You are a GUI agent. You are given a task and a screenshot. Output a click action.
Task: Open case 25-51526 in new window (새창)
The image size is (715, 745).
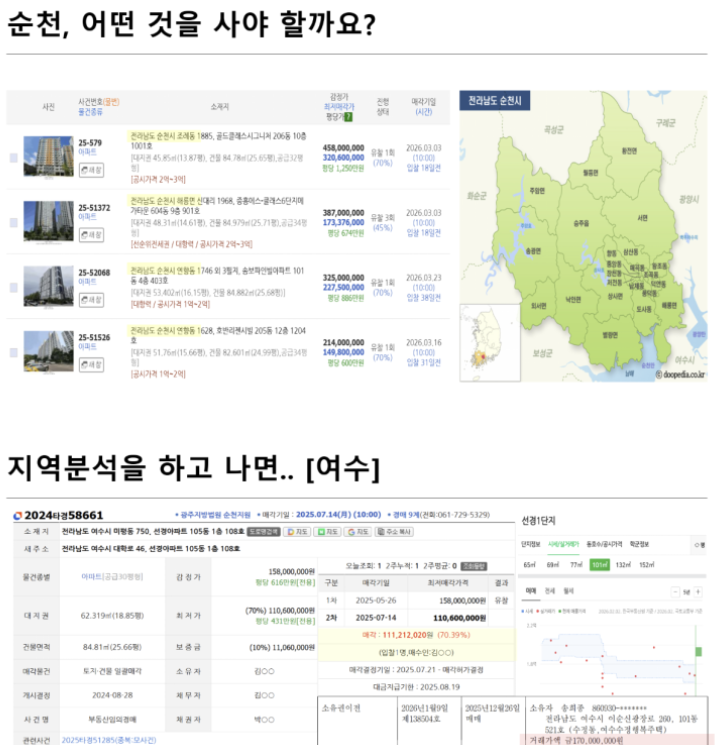[x=91, y=364]
